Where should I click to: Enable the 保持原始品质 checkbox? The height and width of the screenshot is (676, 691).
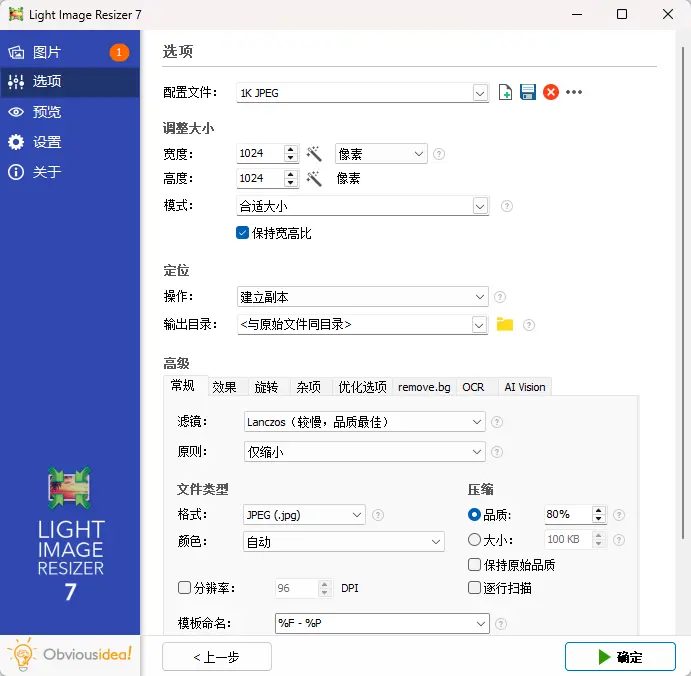(x=474, y=565)
